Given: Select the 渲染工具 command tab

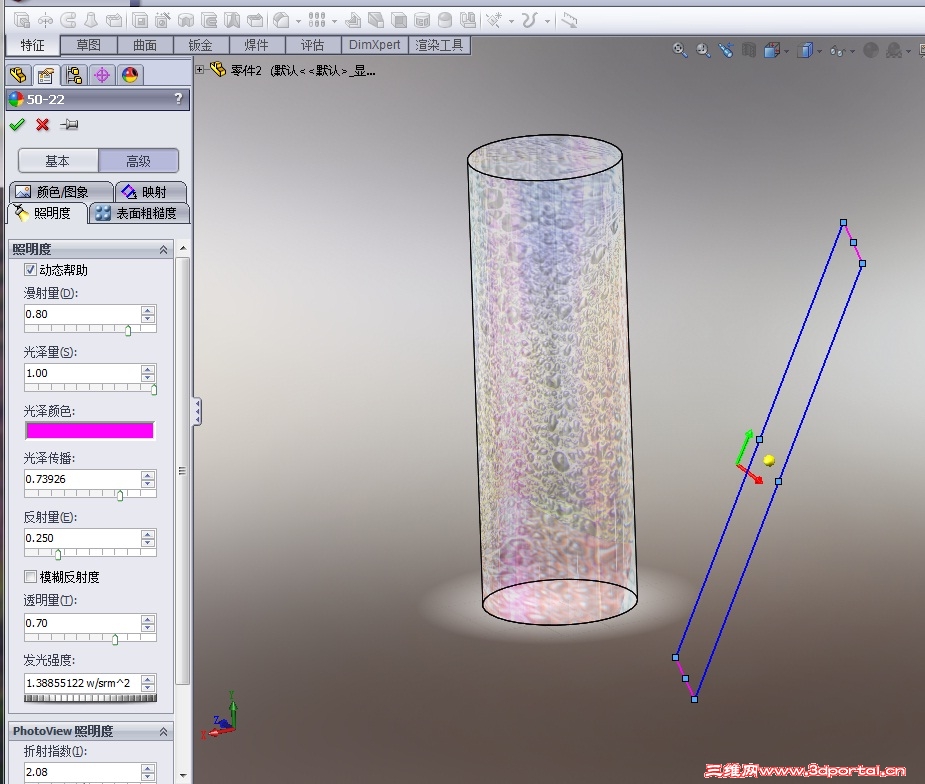Looking at the screenshot, I should click(x=439, y=45).
